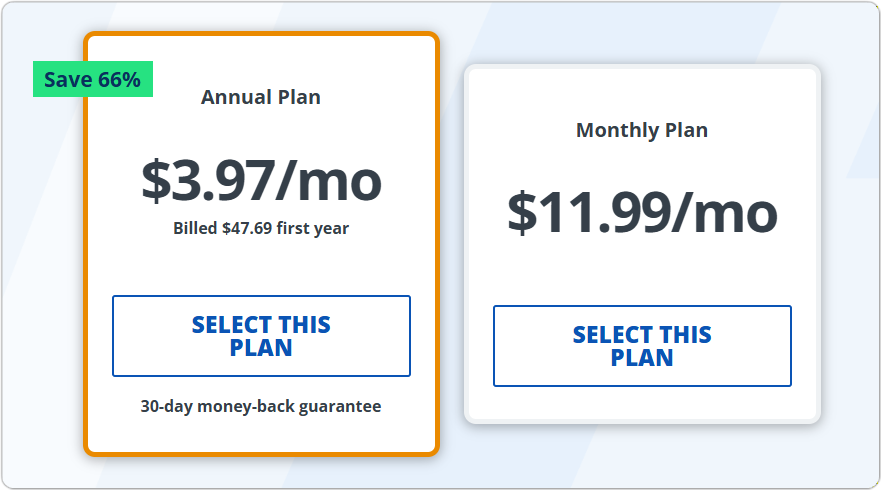This screenshot has width=881, height=490.
Task: Select the Annual Plan button
Action: coord(261,336)
